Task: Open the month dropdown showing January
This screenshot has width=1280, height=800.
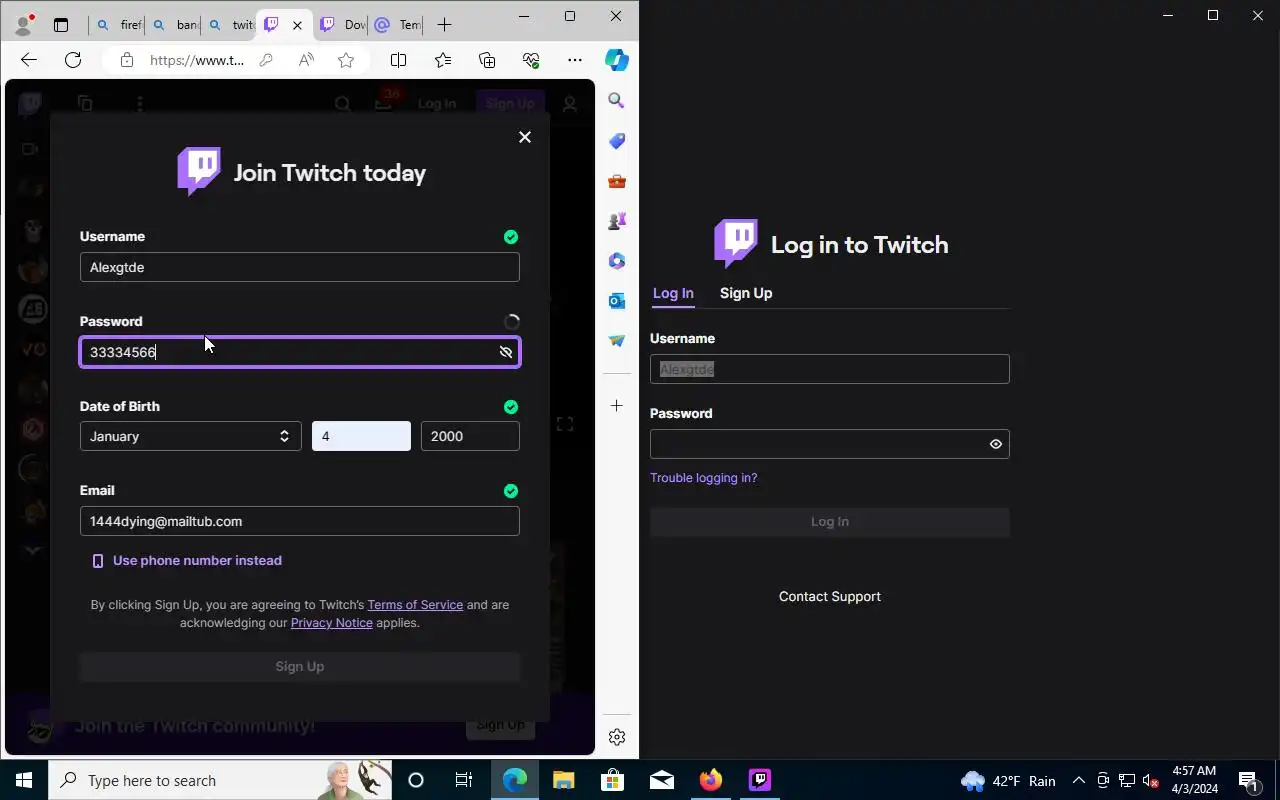Action: [x=190, y=436]
